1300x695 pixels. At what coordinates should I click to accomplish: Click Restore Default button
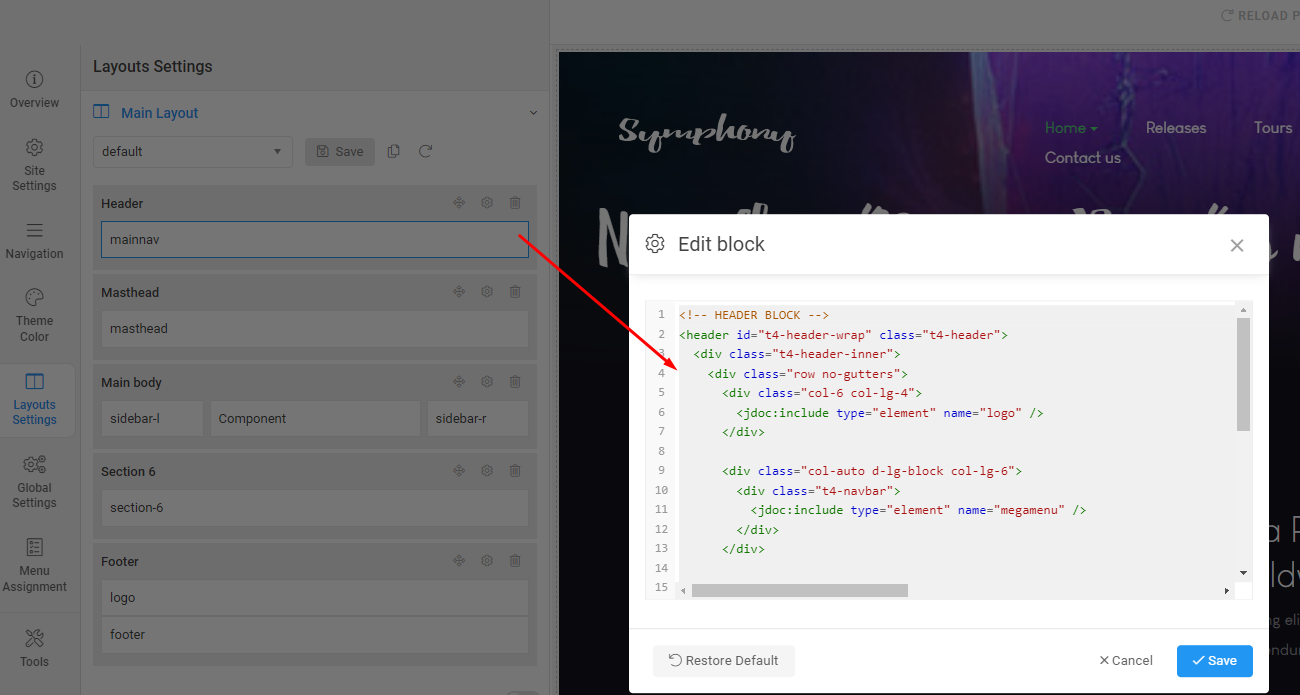tap(723, 661)
